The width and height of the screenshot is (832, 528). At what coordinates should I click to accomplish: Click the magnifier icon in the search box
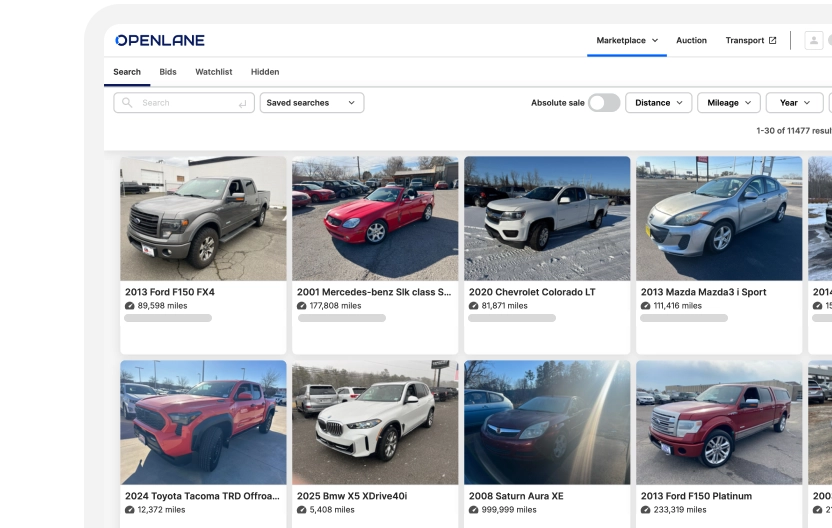pos(127,102)
